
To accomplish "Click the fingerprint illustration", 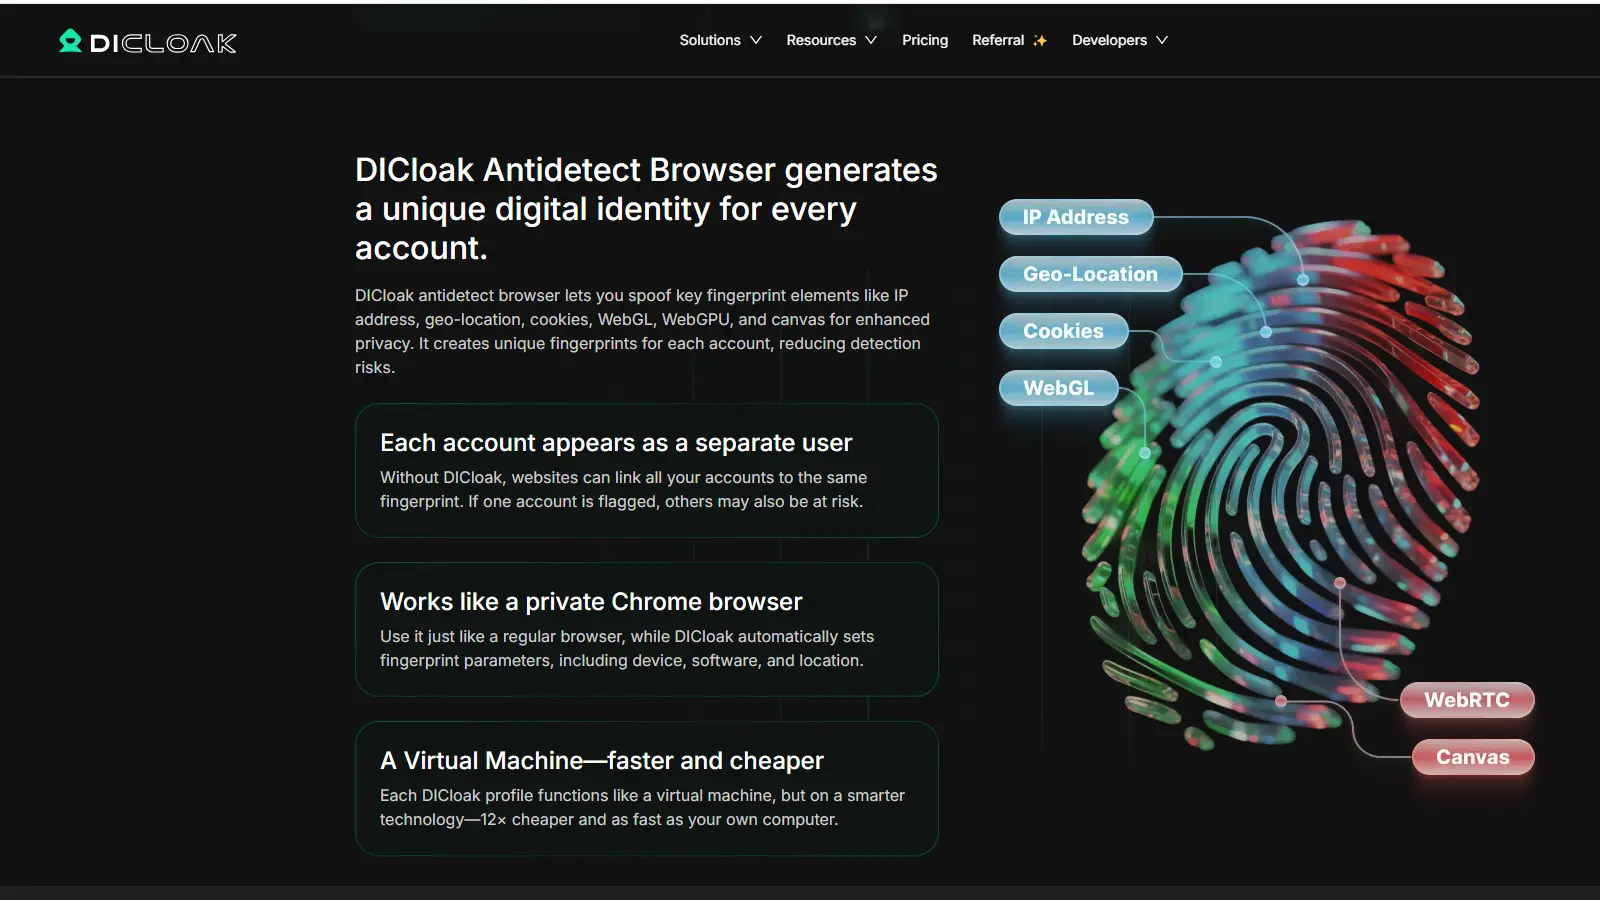I will [1290, 490].
